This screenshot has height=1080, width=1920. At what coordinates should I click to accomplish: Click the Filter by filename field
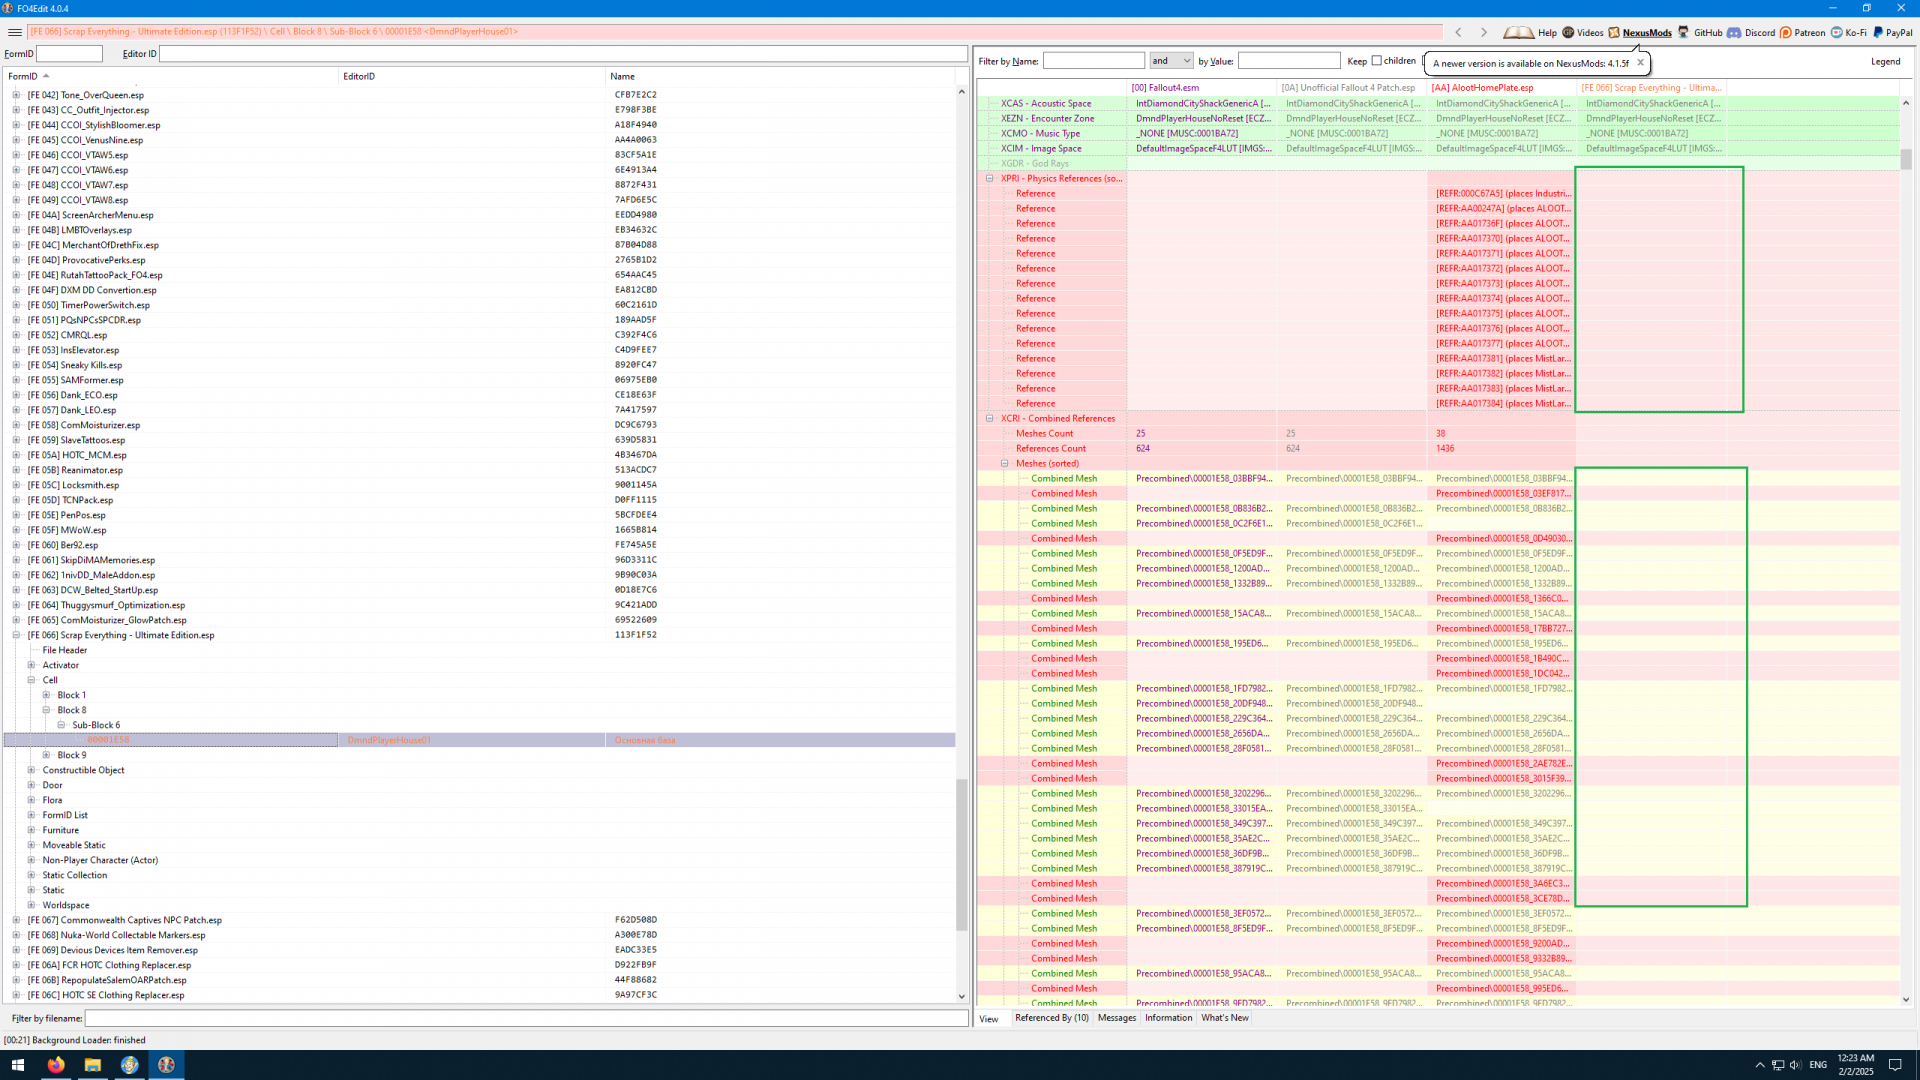526,1018
